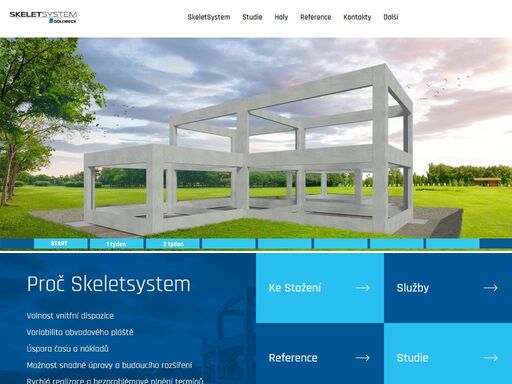Image resolution: width=512 pixels, height=384 pixels.
Task: Select the 2 týden timeline step
Action: point(173,244)
